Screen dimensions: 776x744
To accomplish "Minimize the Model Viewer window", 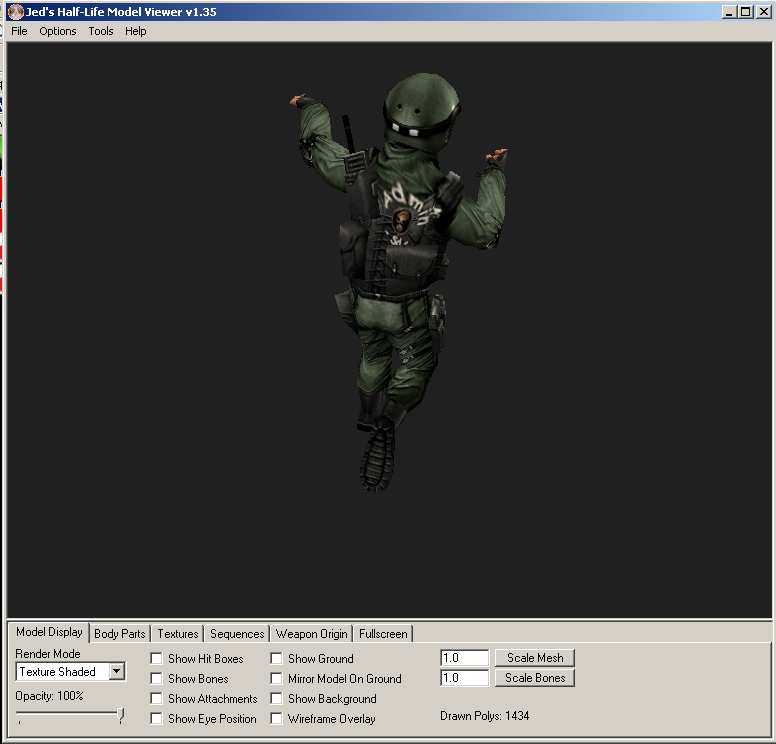I will [728, 11].
